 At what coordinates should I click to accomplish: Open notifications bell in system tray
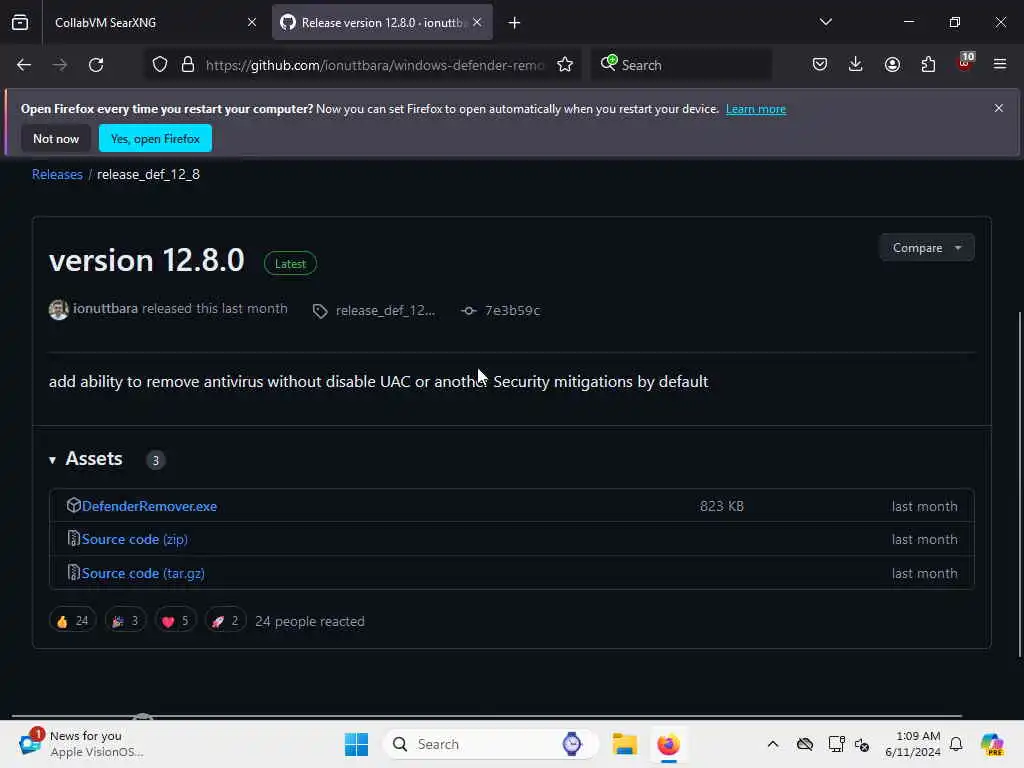[956, 744]
